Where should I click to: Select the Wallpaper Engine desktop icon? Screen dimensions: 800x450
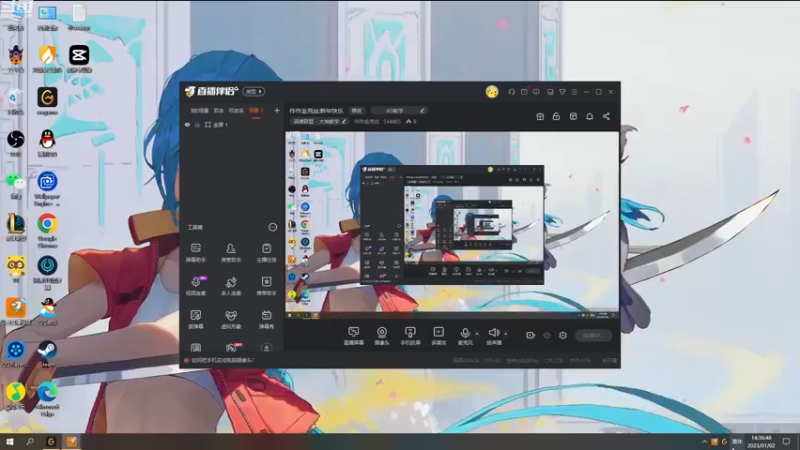pyautogui.click(x=47, y=188)
